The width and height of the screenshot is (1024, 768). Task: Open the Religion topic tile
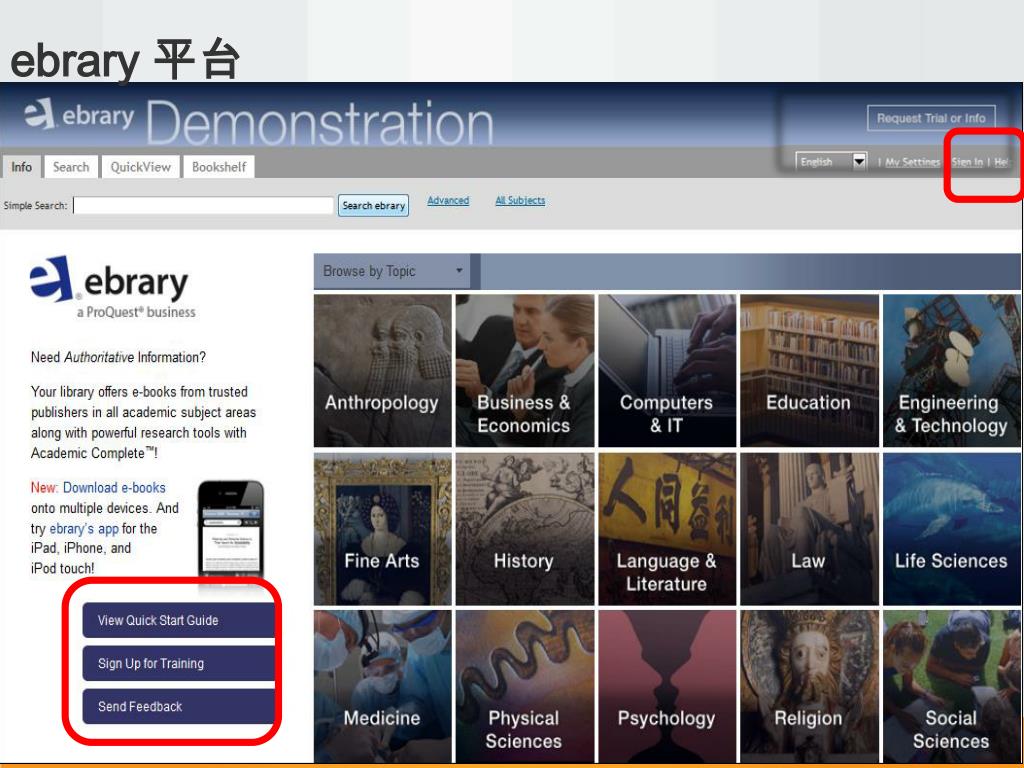(809, 686)
